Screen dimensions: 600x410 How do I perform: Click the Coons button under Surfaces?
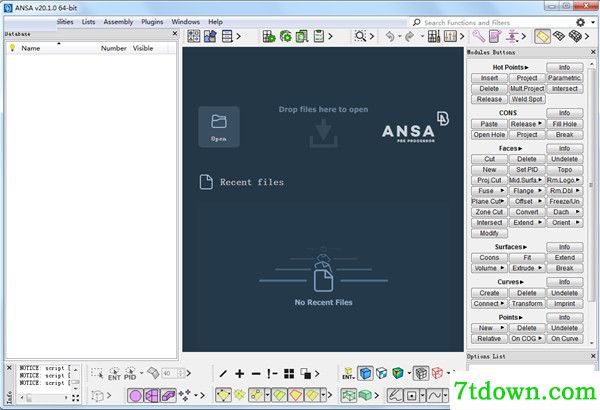point(489,258)
